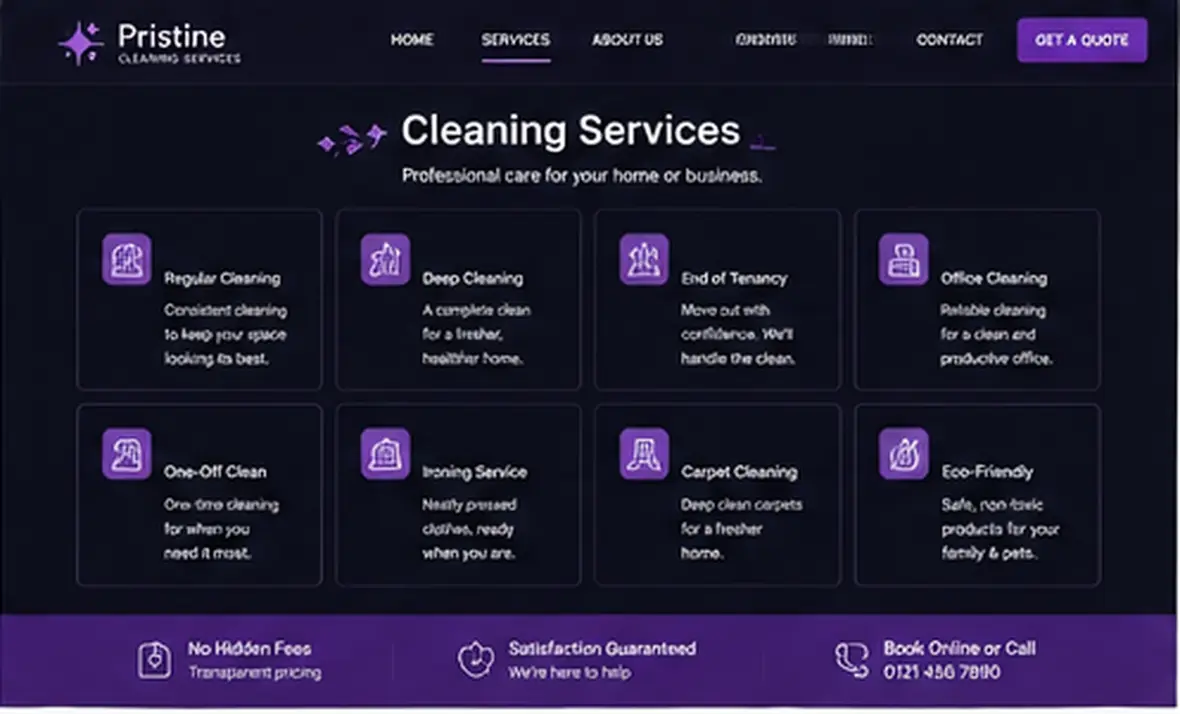Open the Deep Cleaning service title

(x=473, y=278)
